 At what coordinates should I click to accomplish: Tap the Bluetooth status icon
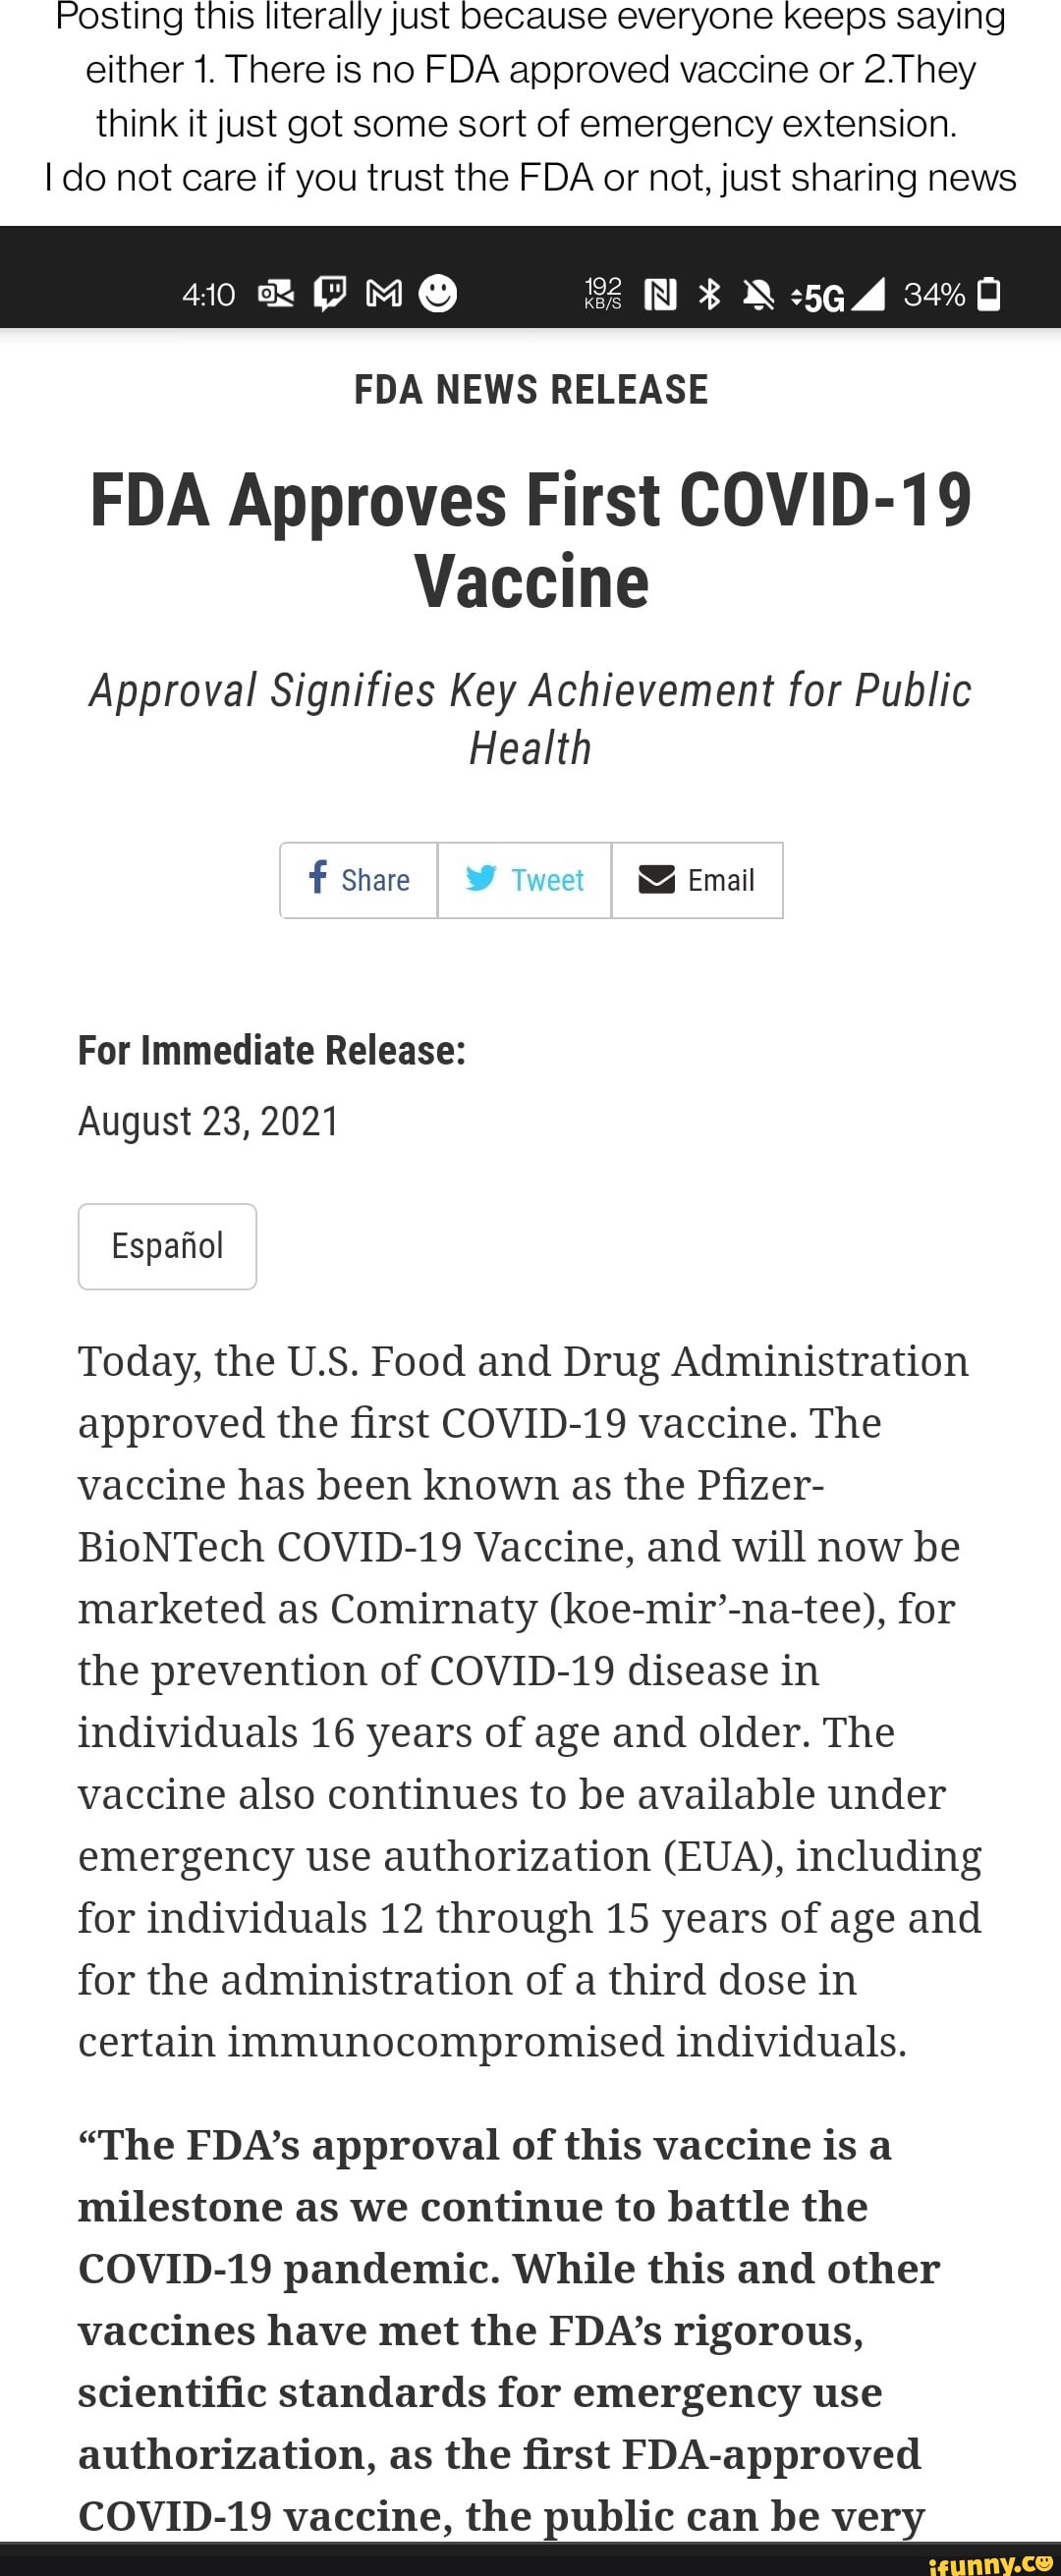point(709,294)
